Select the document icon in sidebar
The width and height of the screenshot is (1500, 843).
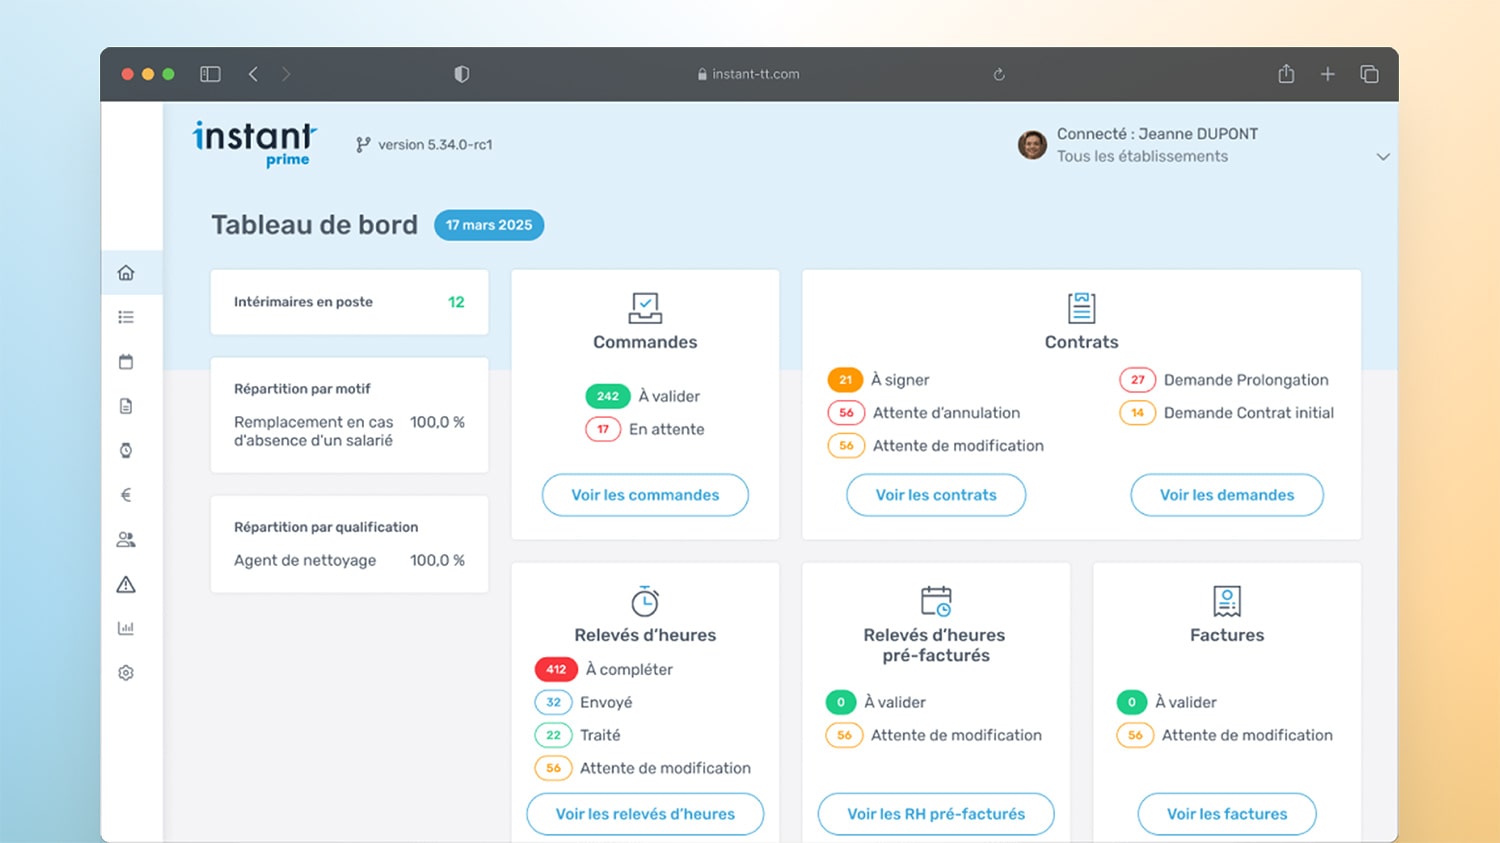click(x=126, y=406)
